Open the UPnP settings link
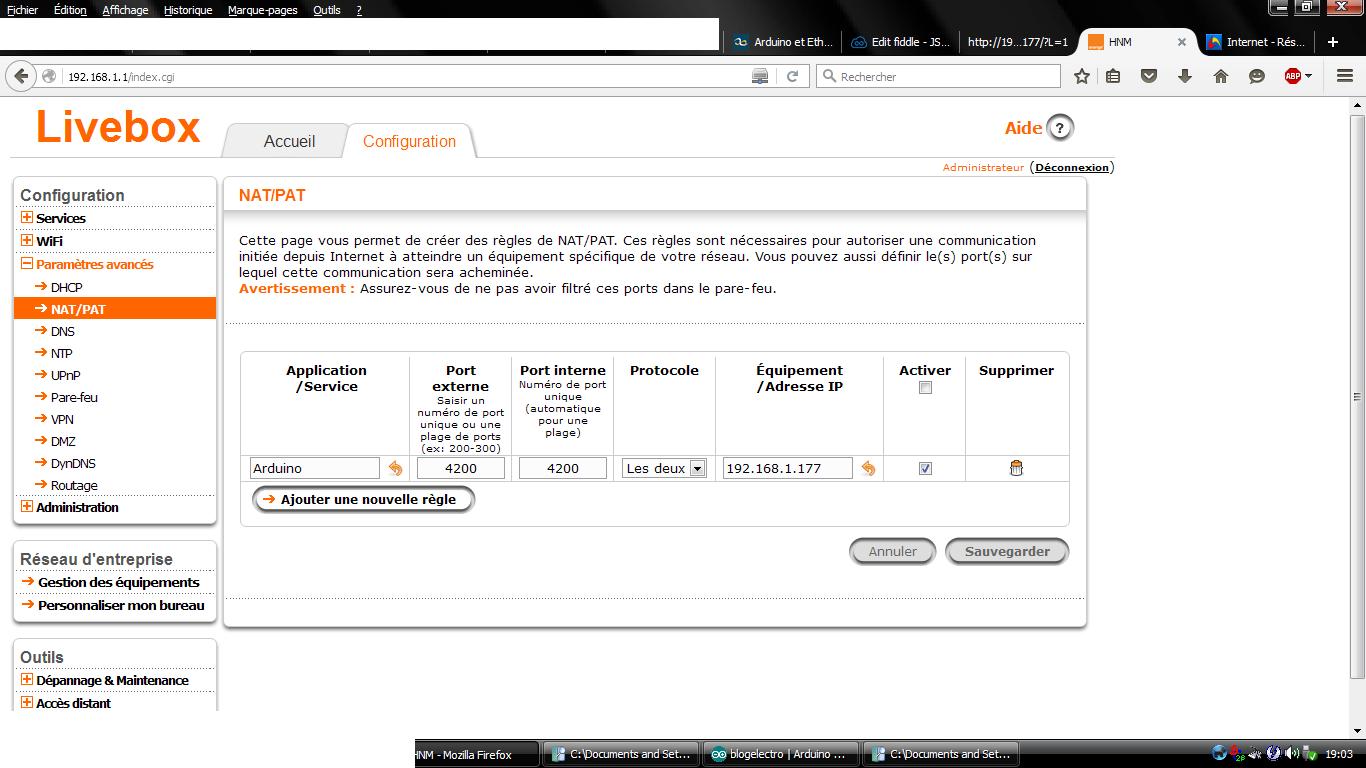The image size is (1366, 768). 66,375
